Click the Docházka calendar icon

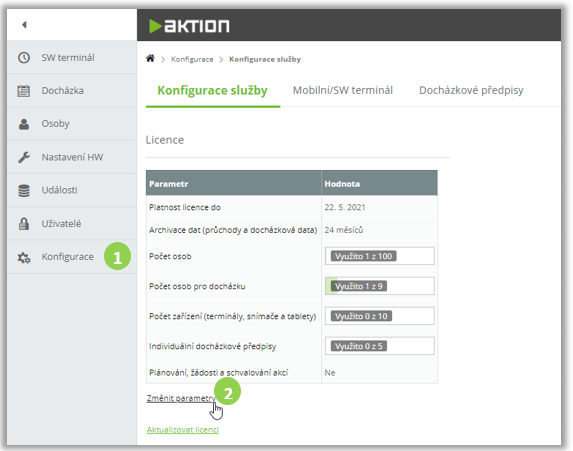point(24,91)
